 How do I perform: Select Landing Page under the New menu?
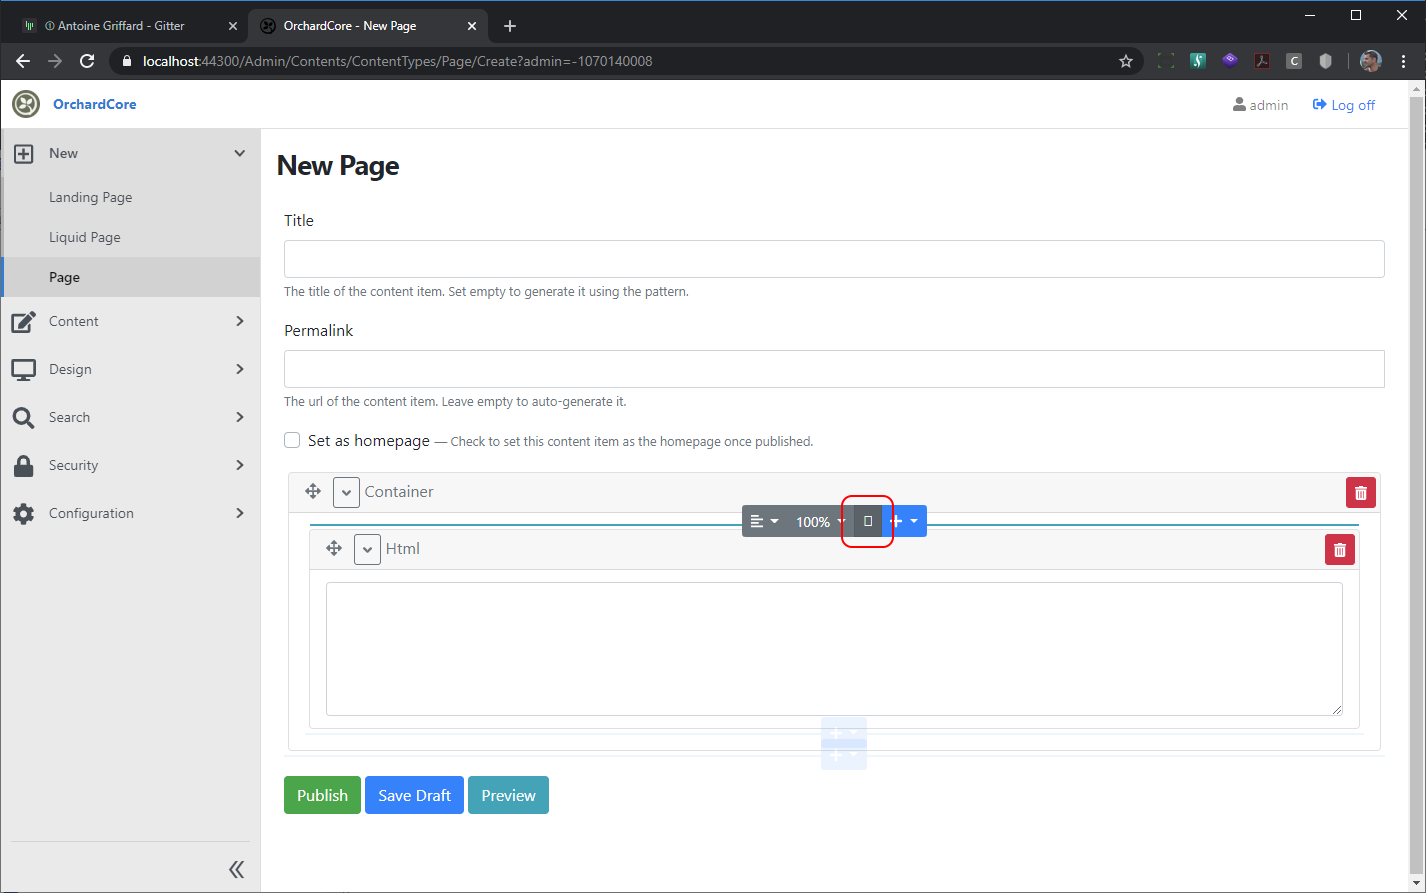[x=91, y=196]
